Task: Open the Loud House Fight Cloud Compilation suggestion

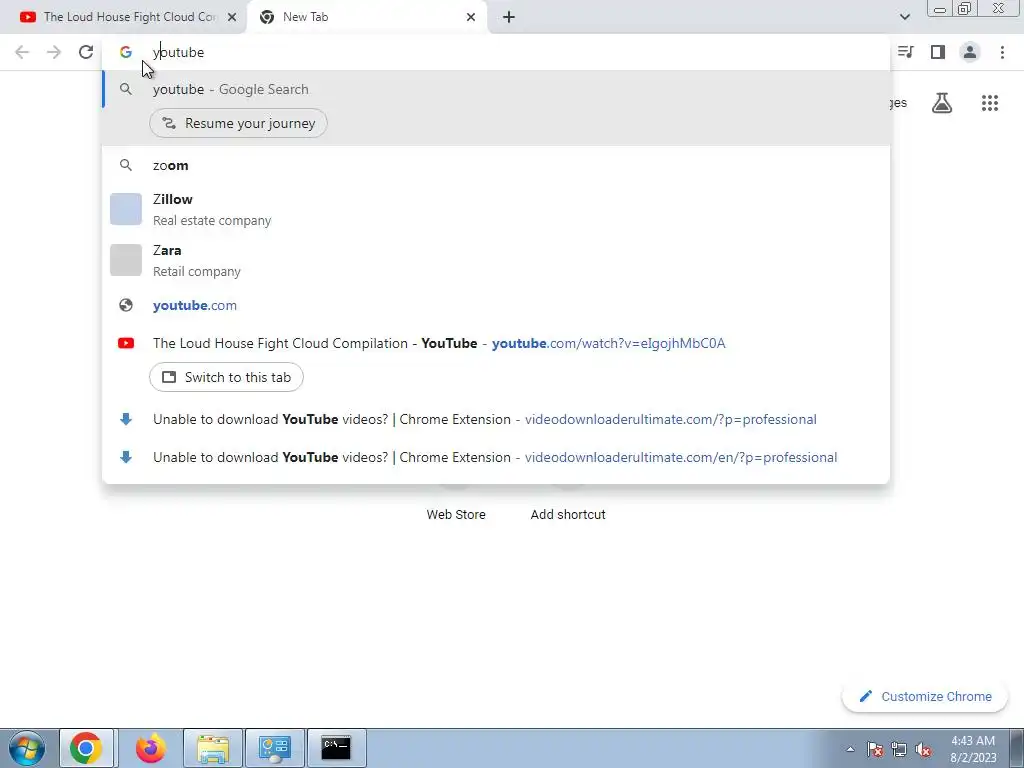Action: coord(496,344)
